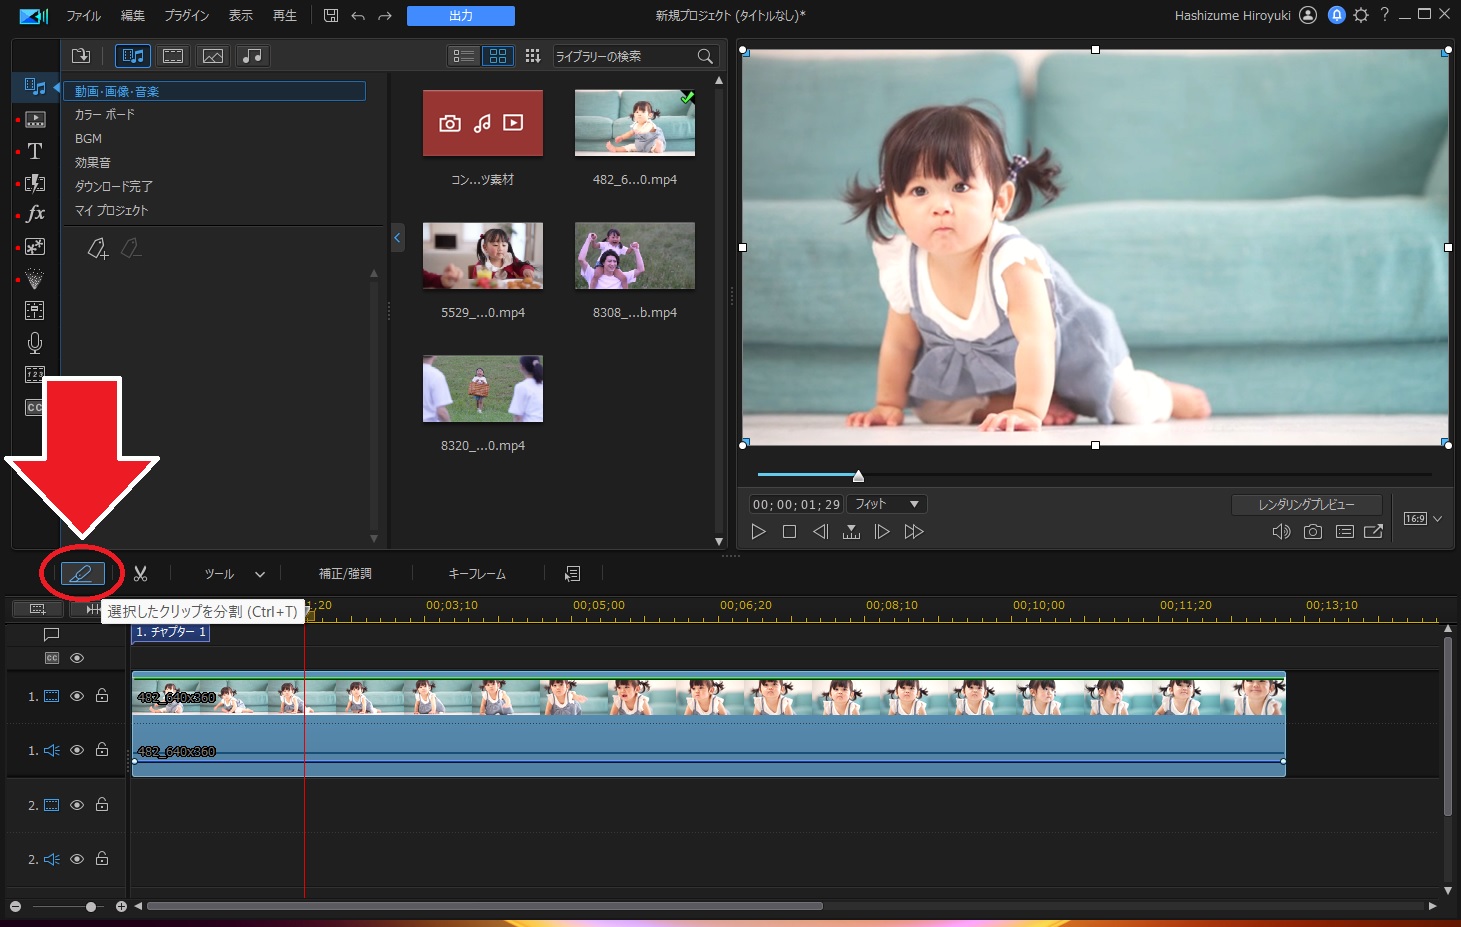The height and width of the screenshot is (927, 1461).
Task: Switch library to list view
Action: [x=464, y=56]
